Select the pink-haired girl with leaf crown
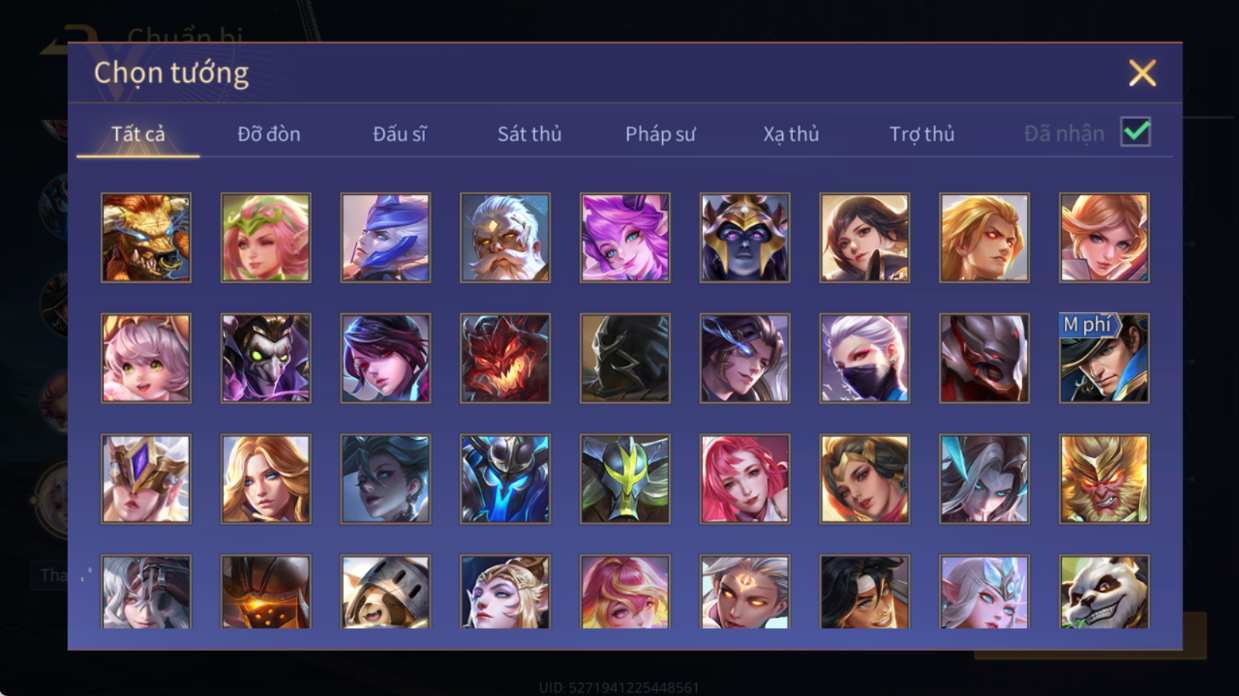This screenshot has width=1239, height=696. [x=266, y=238]
